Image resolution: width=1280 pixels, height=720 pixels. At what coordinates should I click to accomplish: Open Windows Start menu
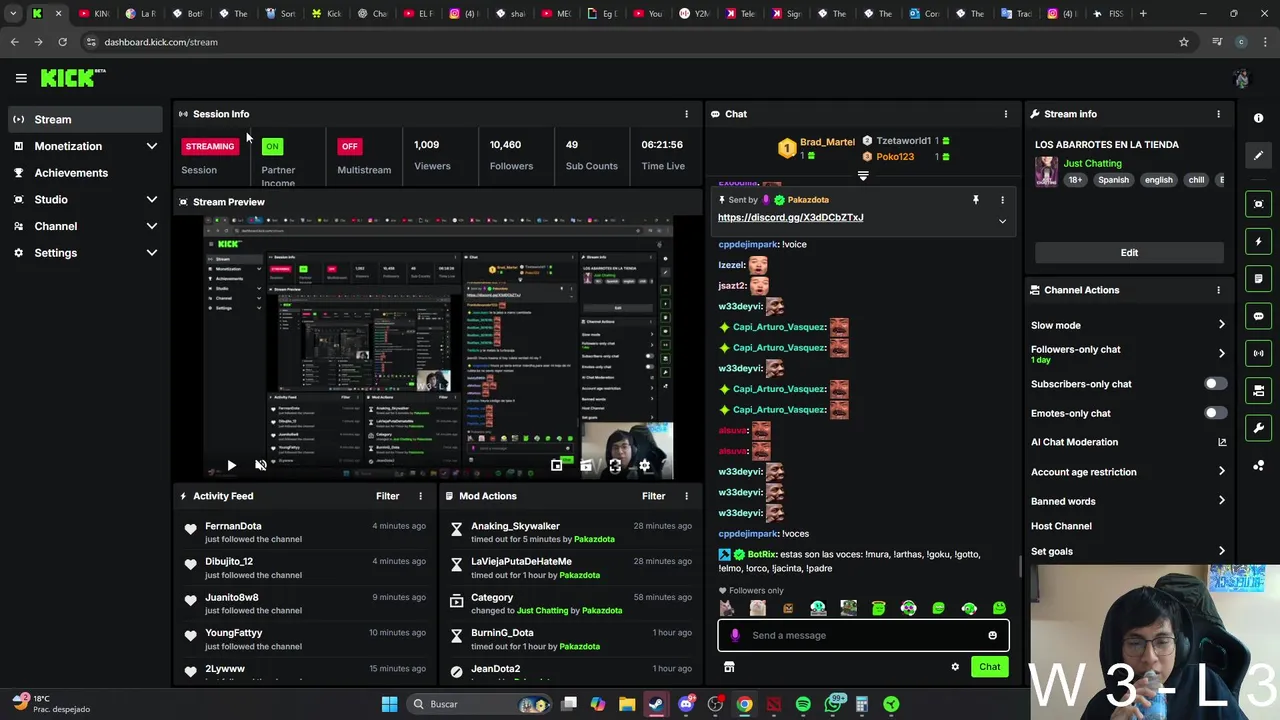389,704
